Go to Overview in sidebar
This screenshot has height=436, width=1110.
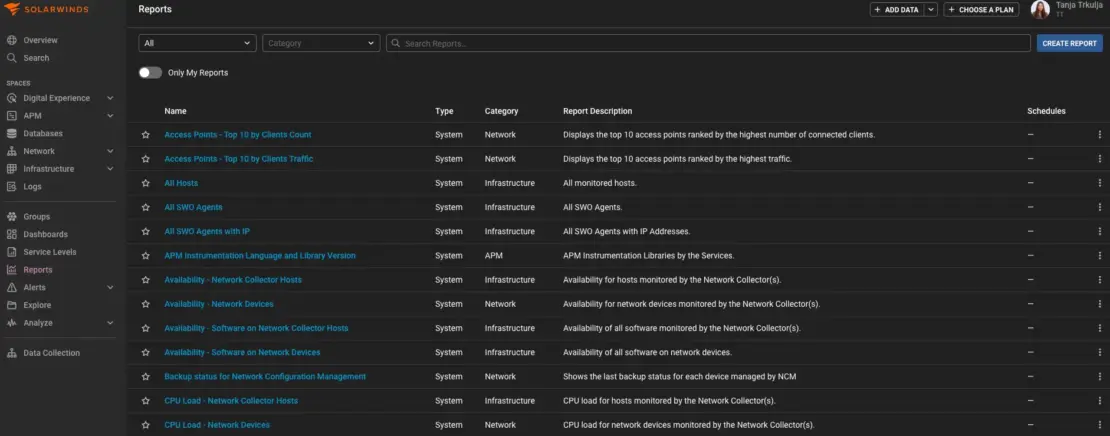40,40
